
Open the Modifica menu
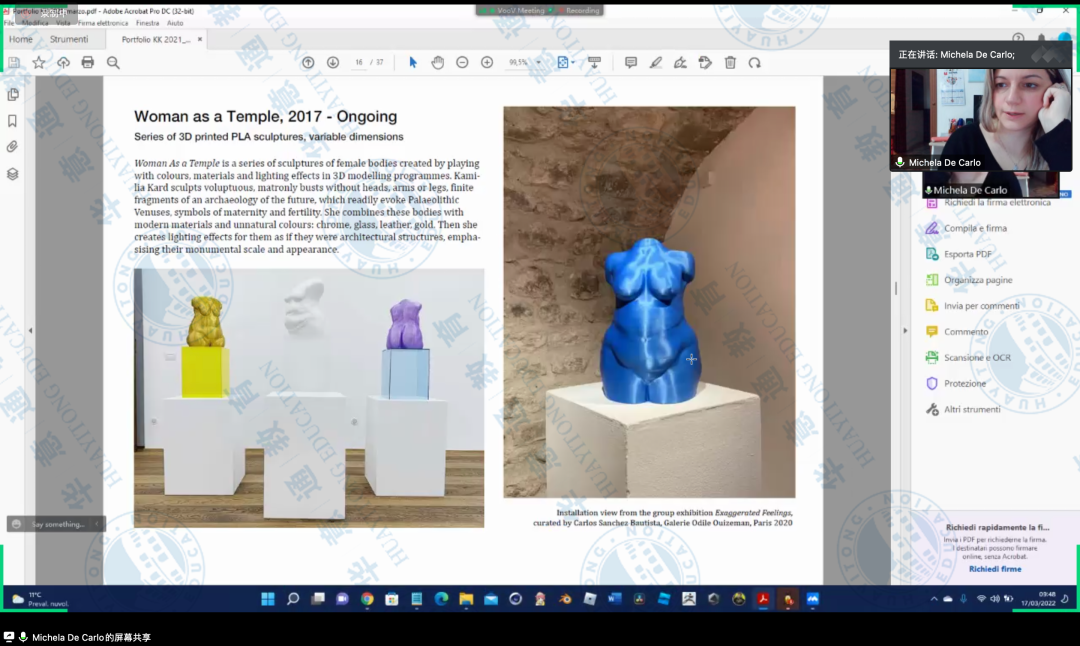pos(34,23)
